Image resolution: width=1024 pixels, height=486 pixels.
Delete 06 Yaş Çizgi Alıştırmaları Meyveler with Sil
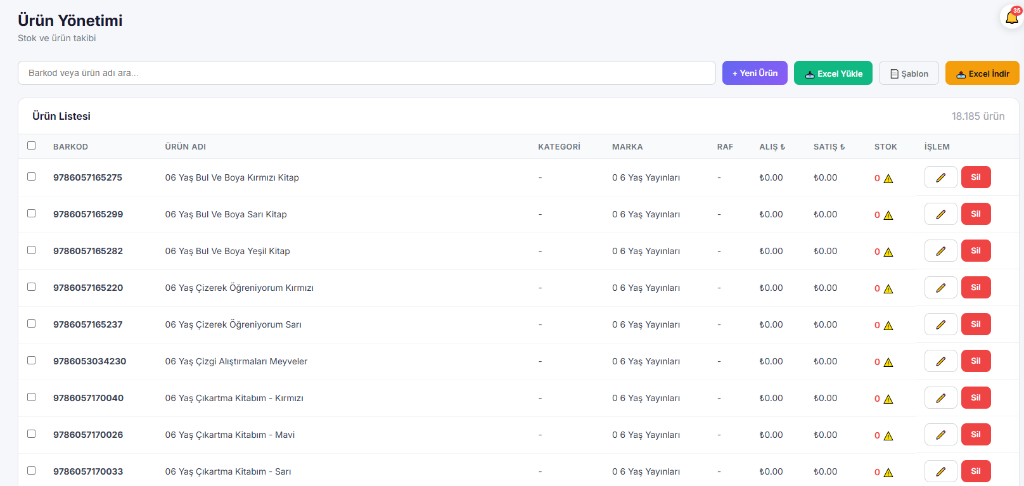coord(976,361)
